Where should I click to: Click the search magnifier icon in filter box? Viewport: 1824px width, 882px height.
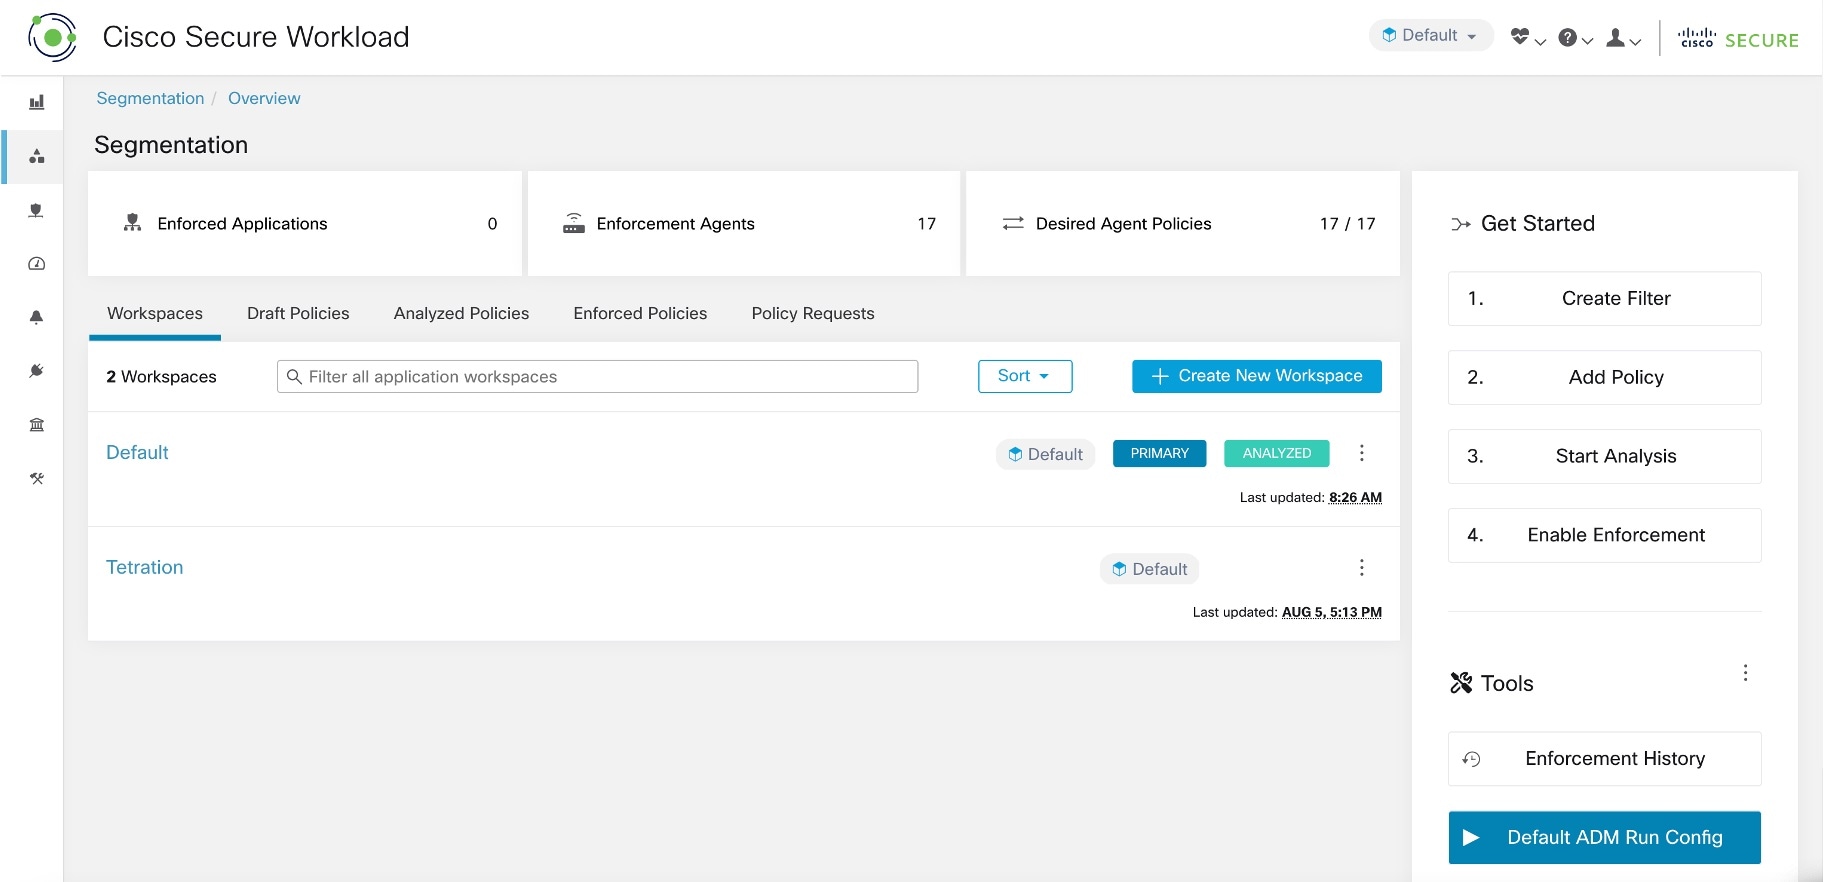294,376
